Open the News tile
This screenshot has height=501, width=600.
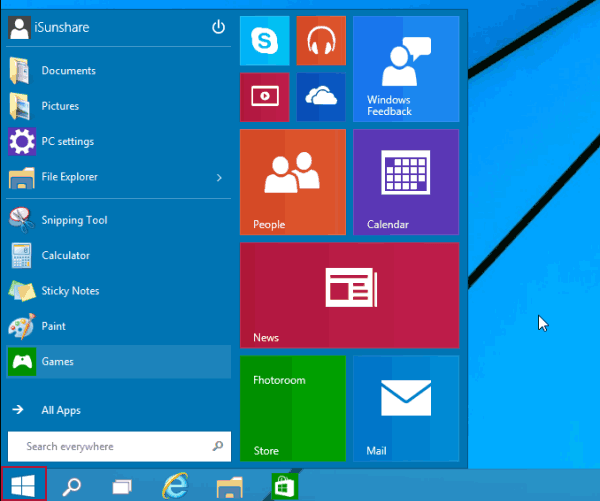(349, 295)
